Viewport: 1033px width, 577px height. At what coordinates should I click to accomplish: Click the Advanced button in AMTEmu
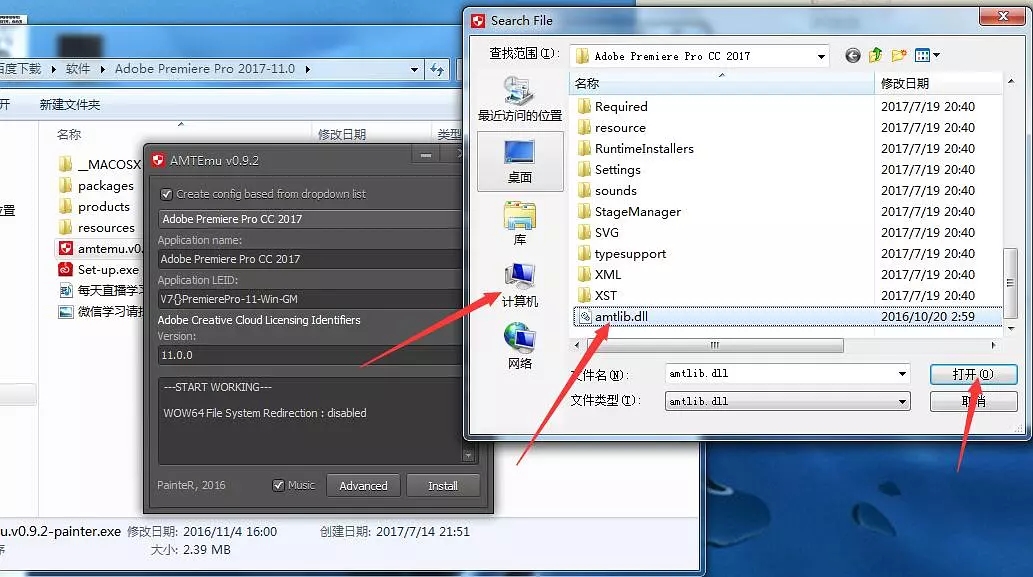(363, 486)
